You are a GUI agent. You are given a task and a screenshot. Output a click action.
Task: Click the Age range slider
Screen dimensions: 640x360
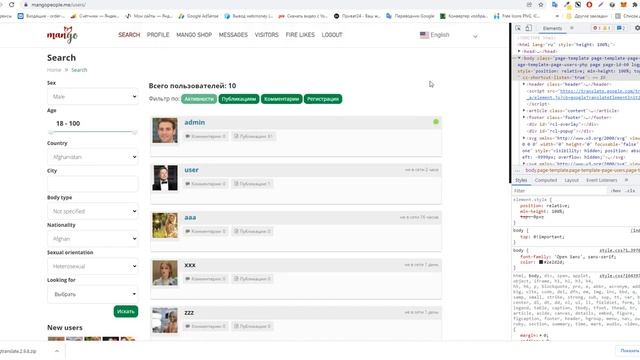click(x=93, y=132)
